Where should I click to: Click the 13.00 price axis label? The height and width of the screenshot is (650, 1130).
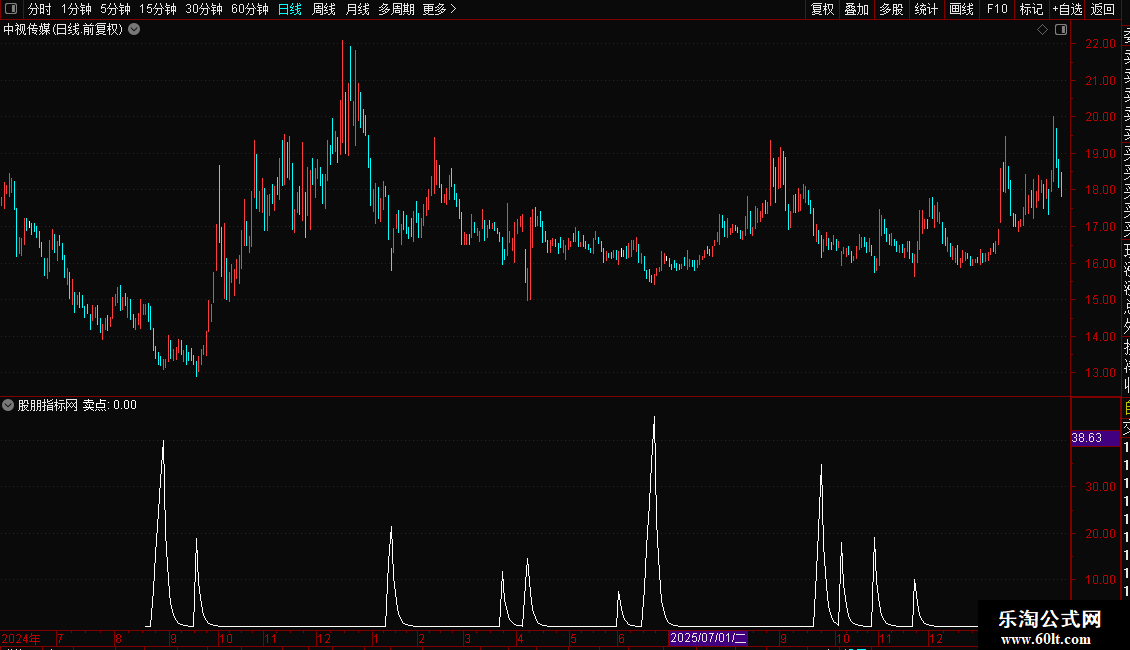click(1100, 373)
